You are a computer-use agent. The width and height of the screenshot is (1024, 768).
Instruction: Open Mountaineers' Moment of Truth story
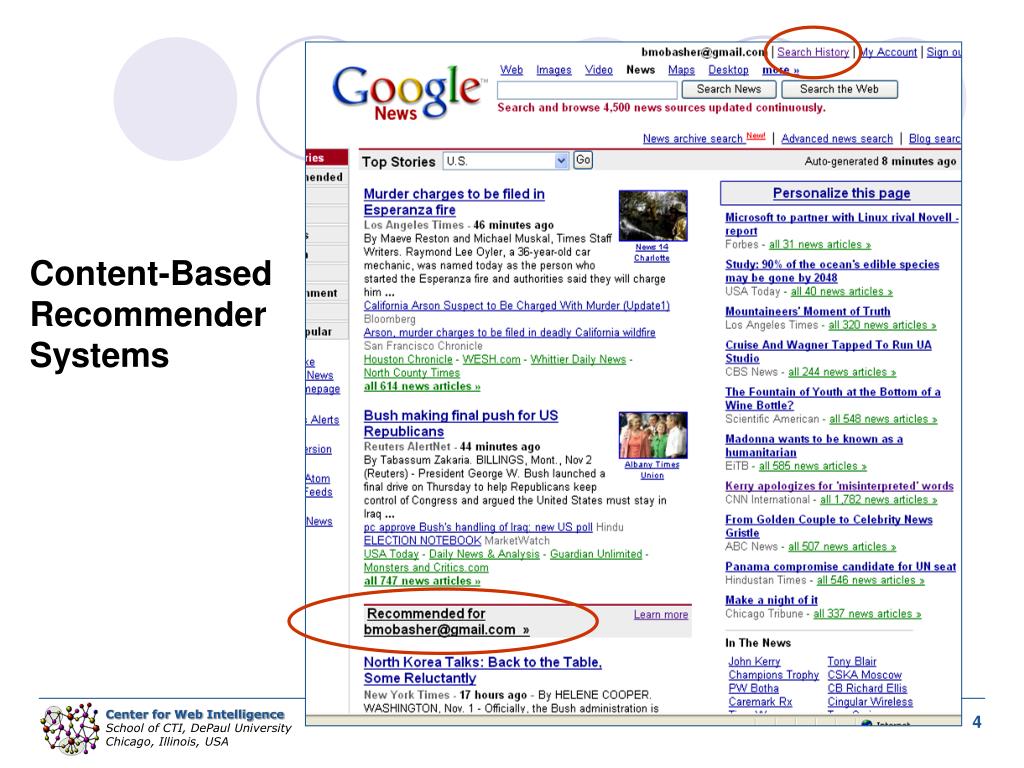click(807, 312)
